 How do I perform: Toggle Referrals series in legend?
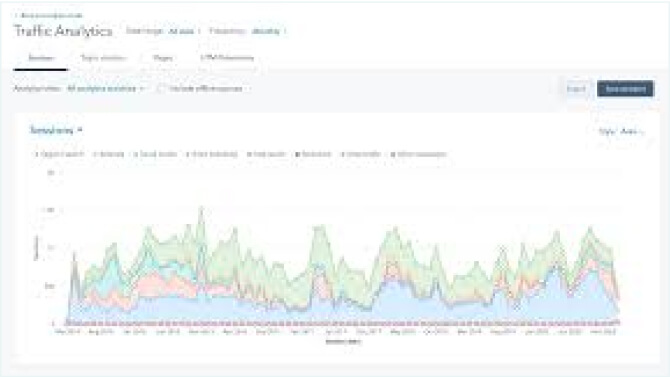pyautogui.click(x=109, y=154)
